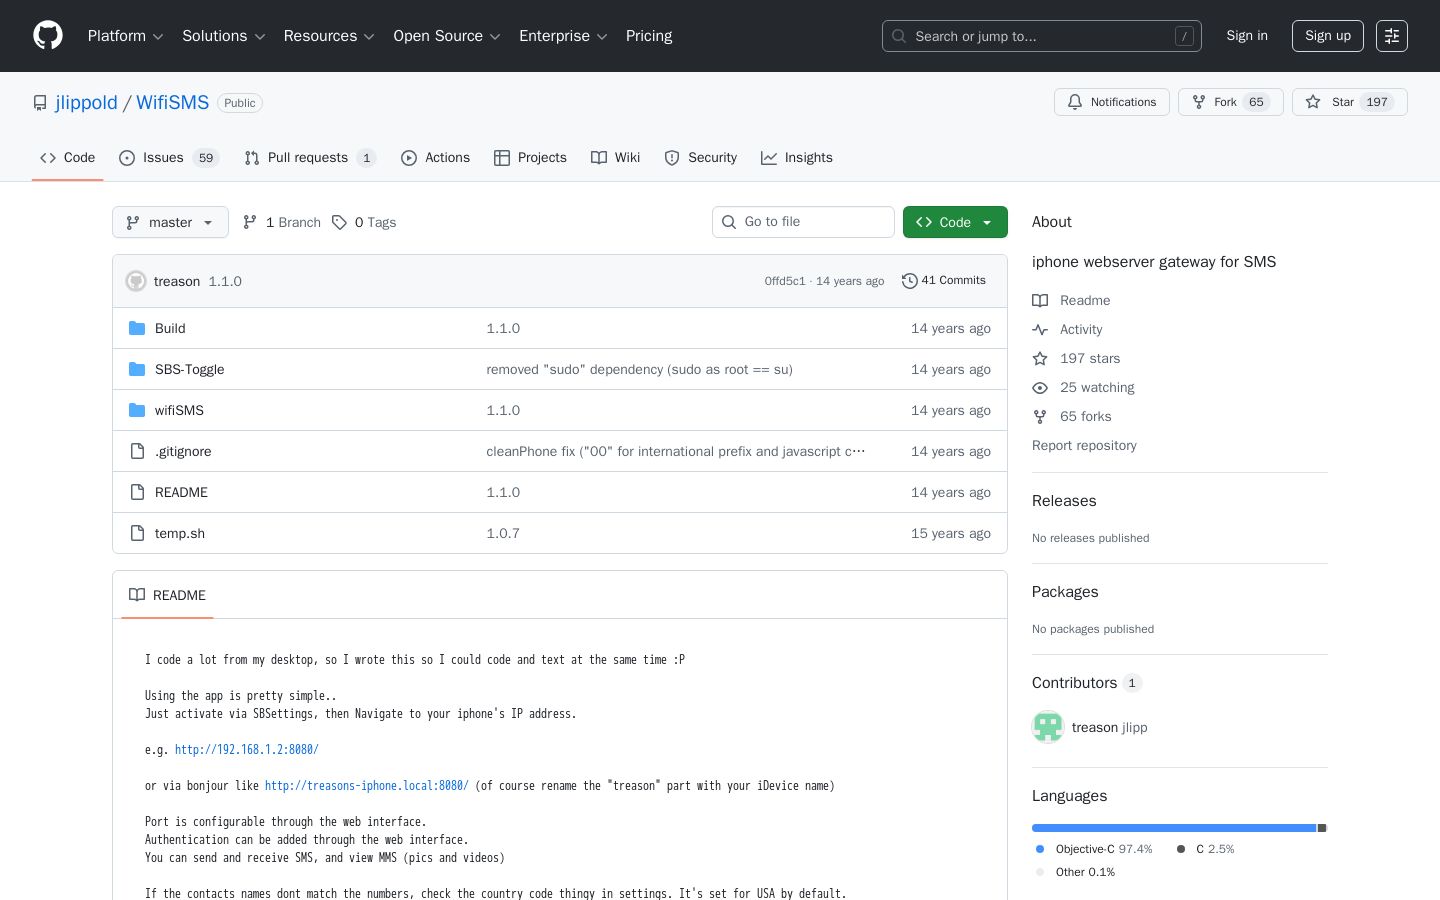1440x900 pixels.
Task: Click the treason contributor avatar
Action: (x=1048, y=727)
